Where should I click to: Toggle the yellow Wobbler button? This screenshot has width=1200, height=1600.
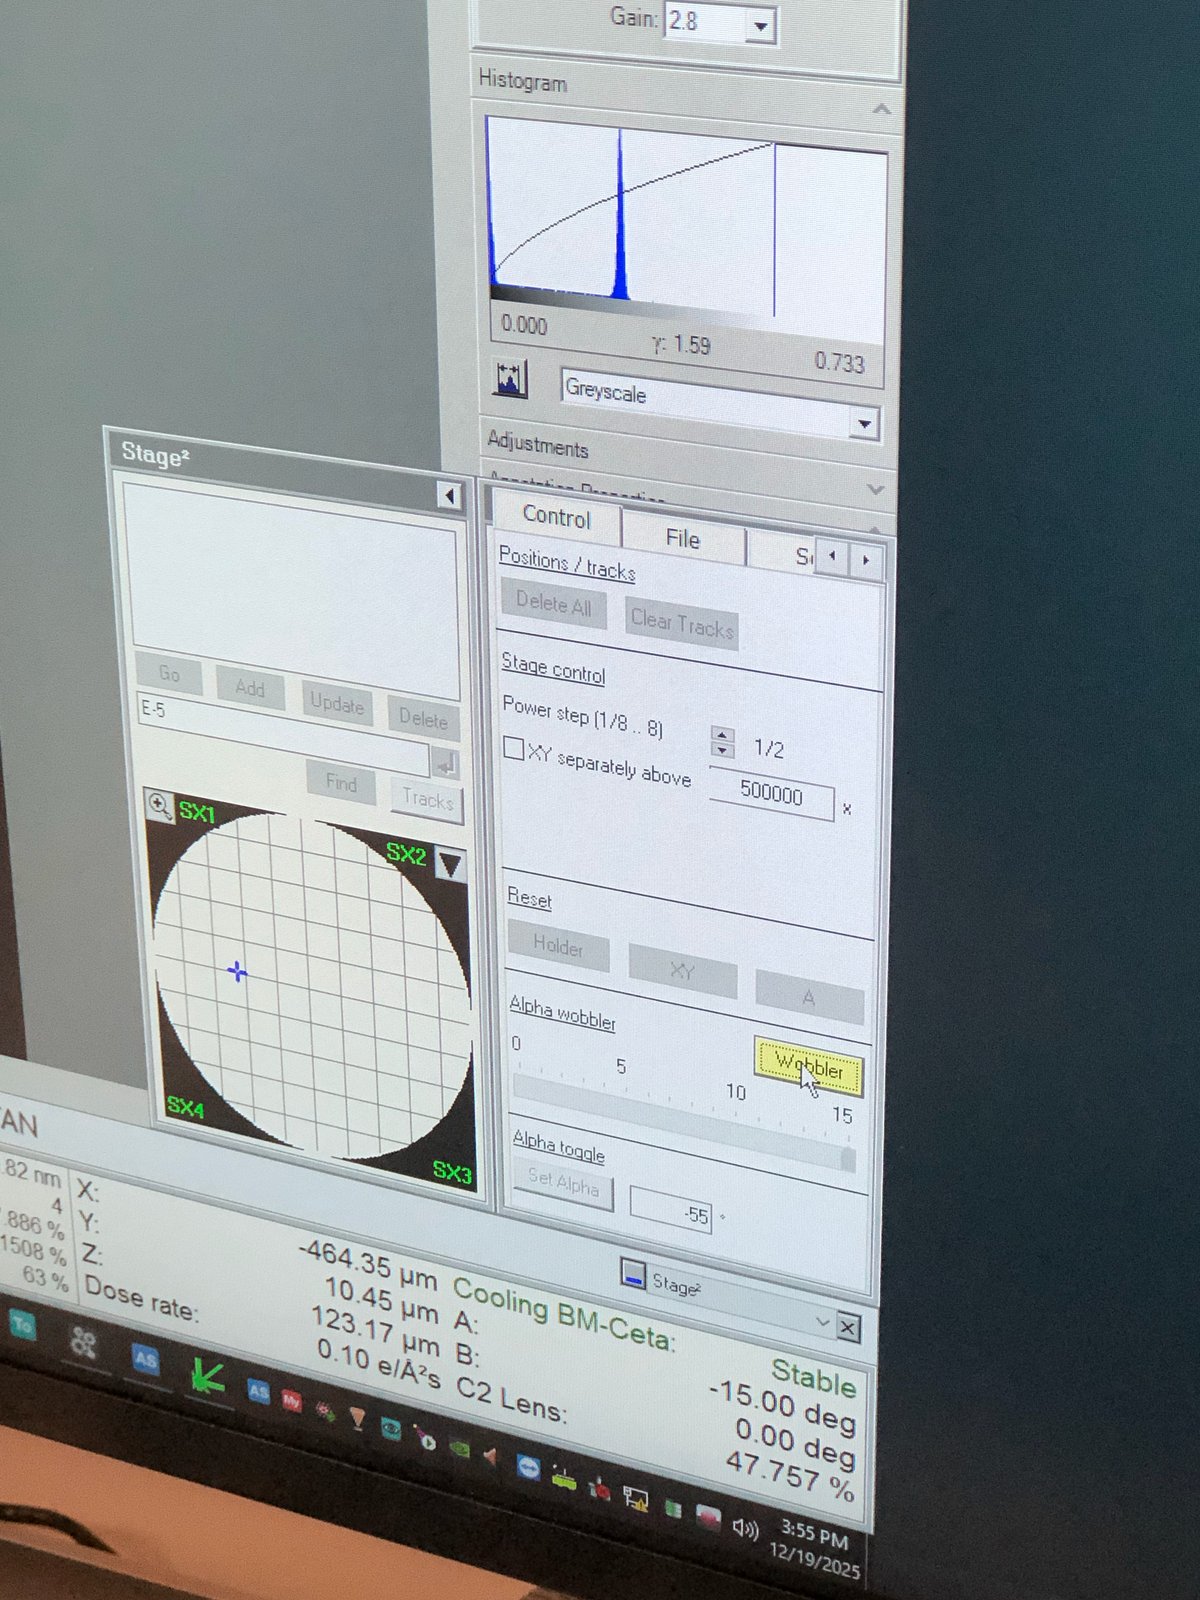[x=809, y=1069]
